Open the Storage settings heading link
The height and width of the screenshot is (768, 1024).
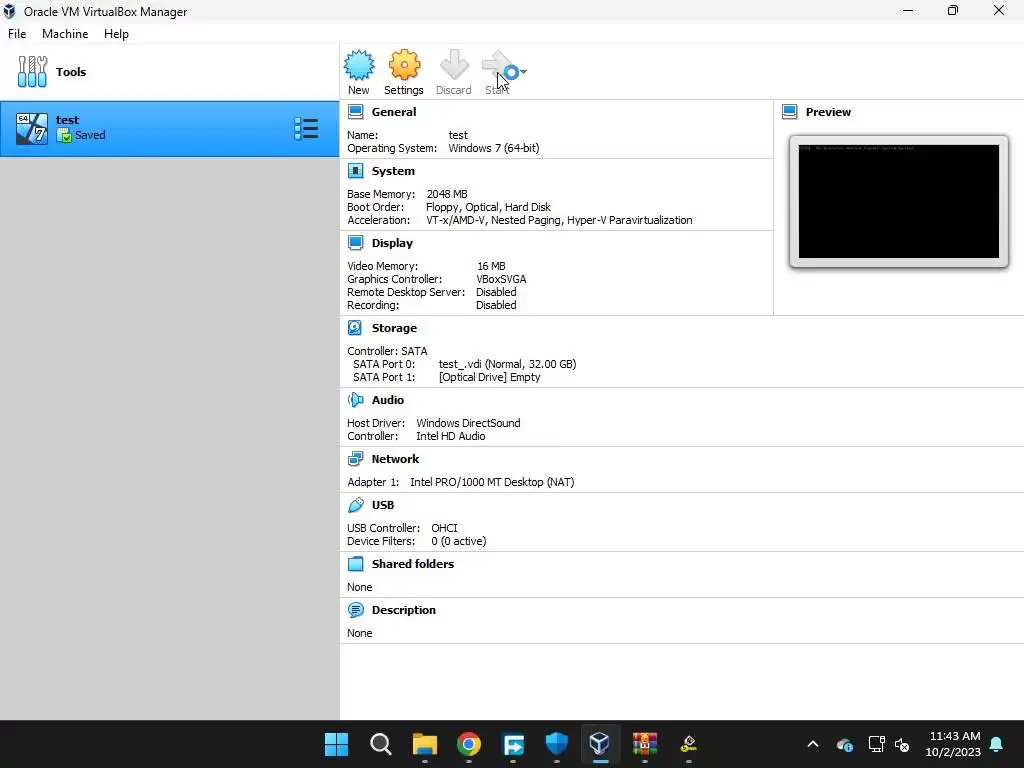394,328
